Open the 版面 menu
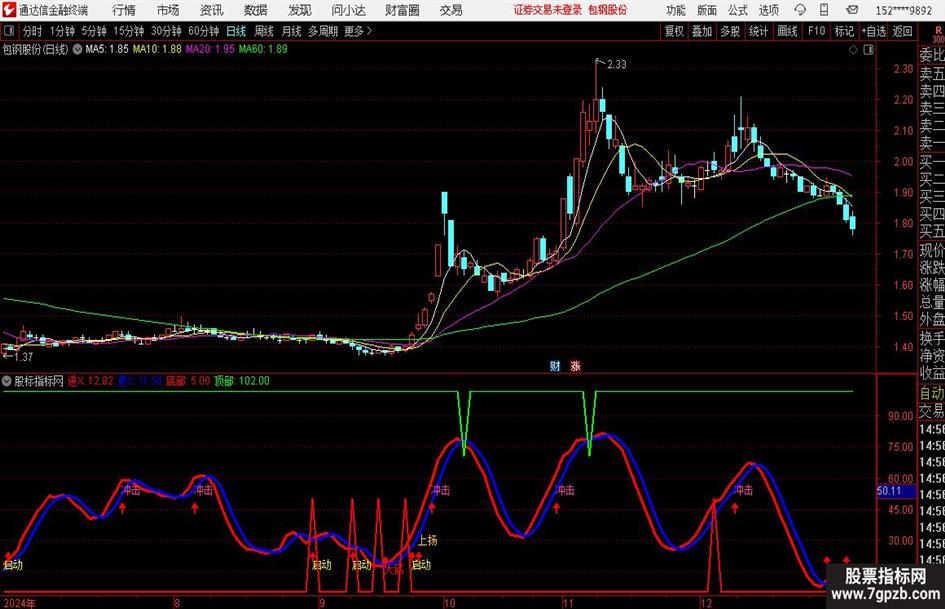945x609 pixels. (x=707, y=10)
